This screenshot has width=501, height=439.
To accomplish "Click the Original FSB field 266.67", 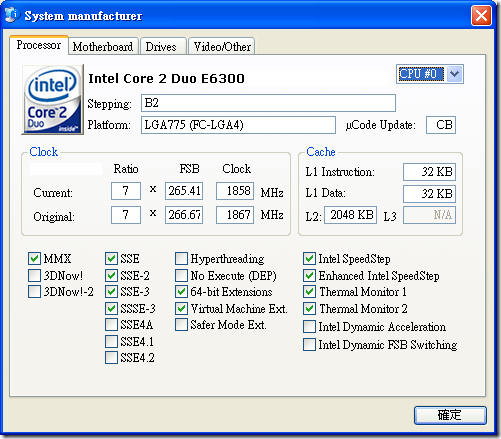I will point(184,215).
